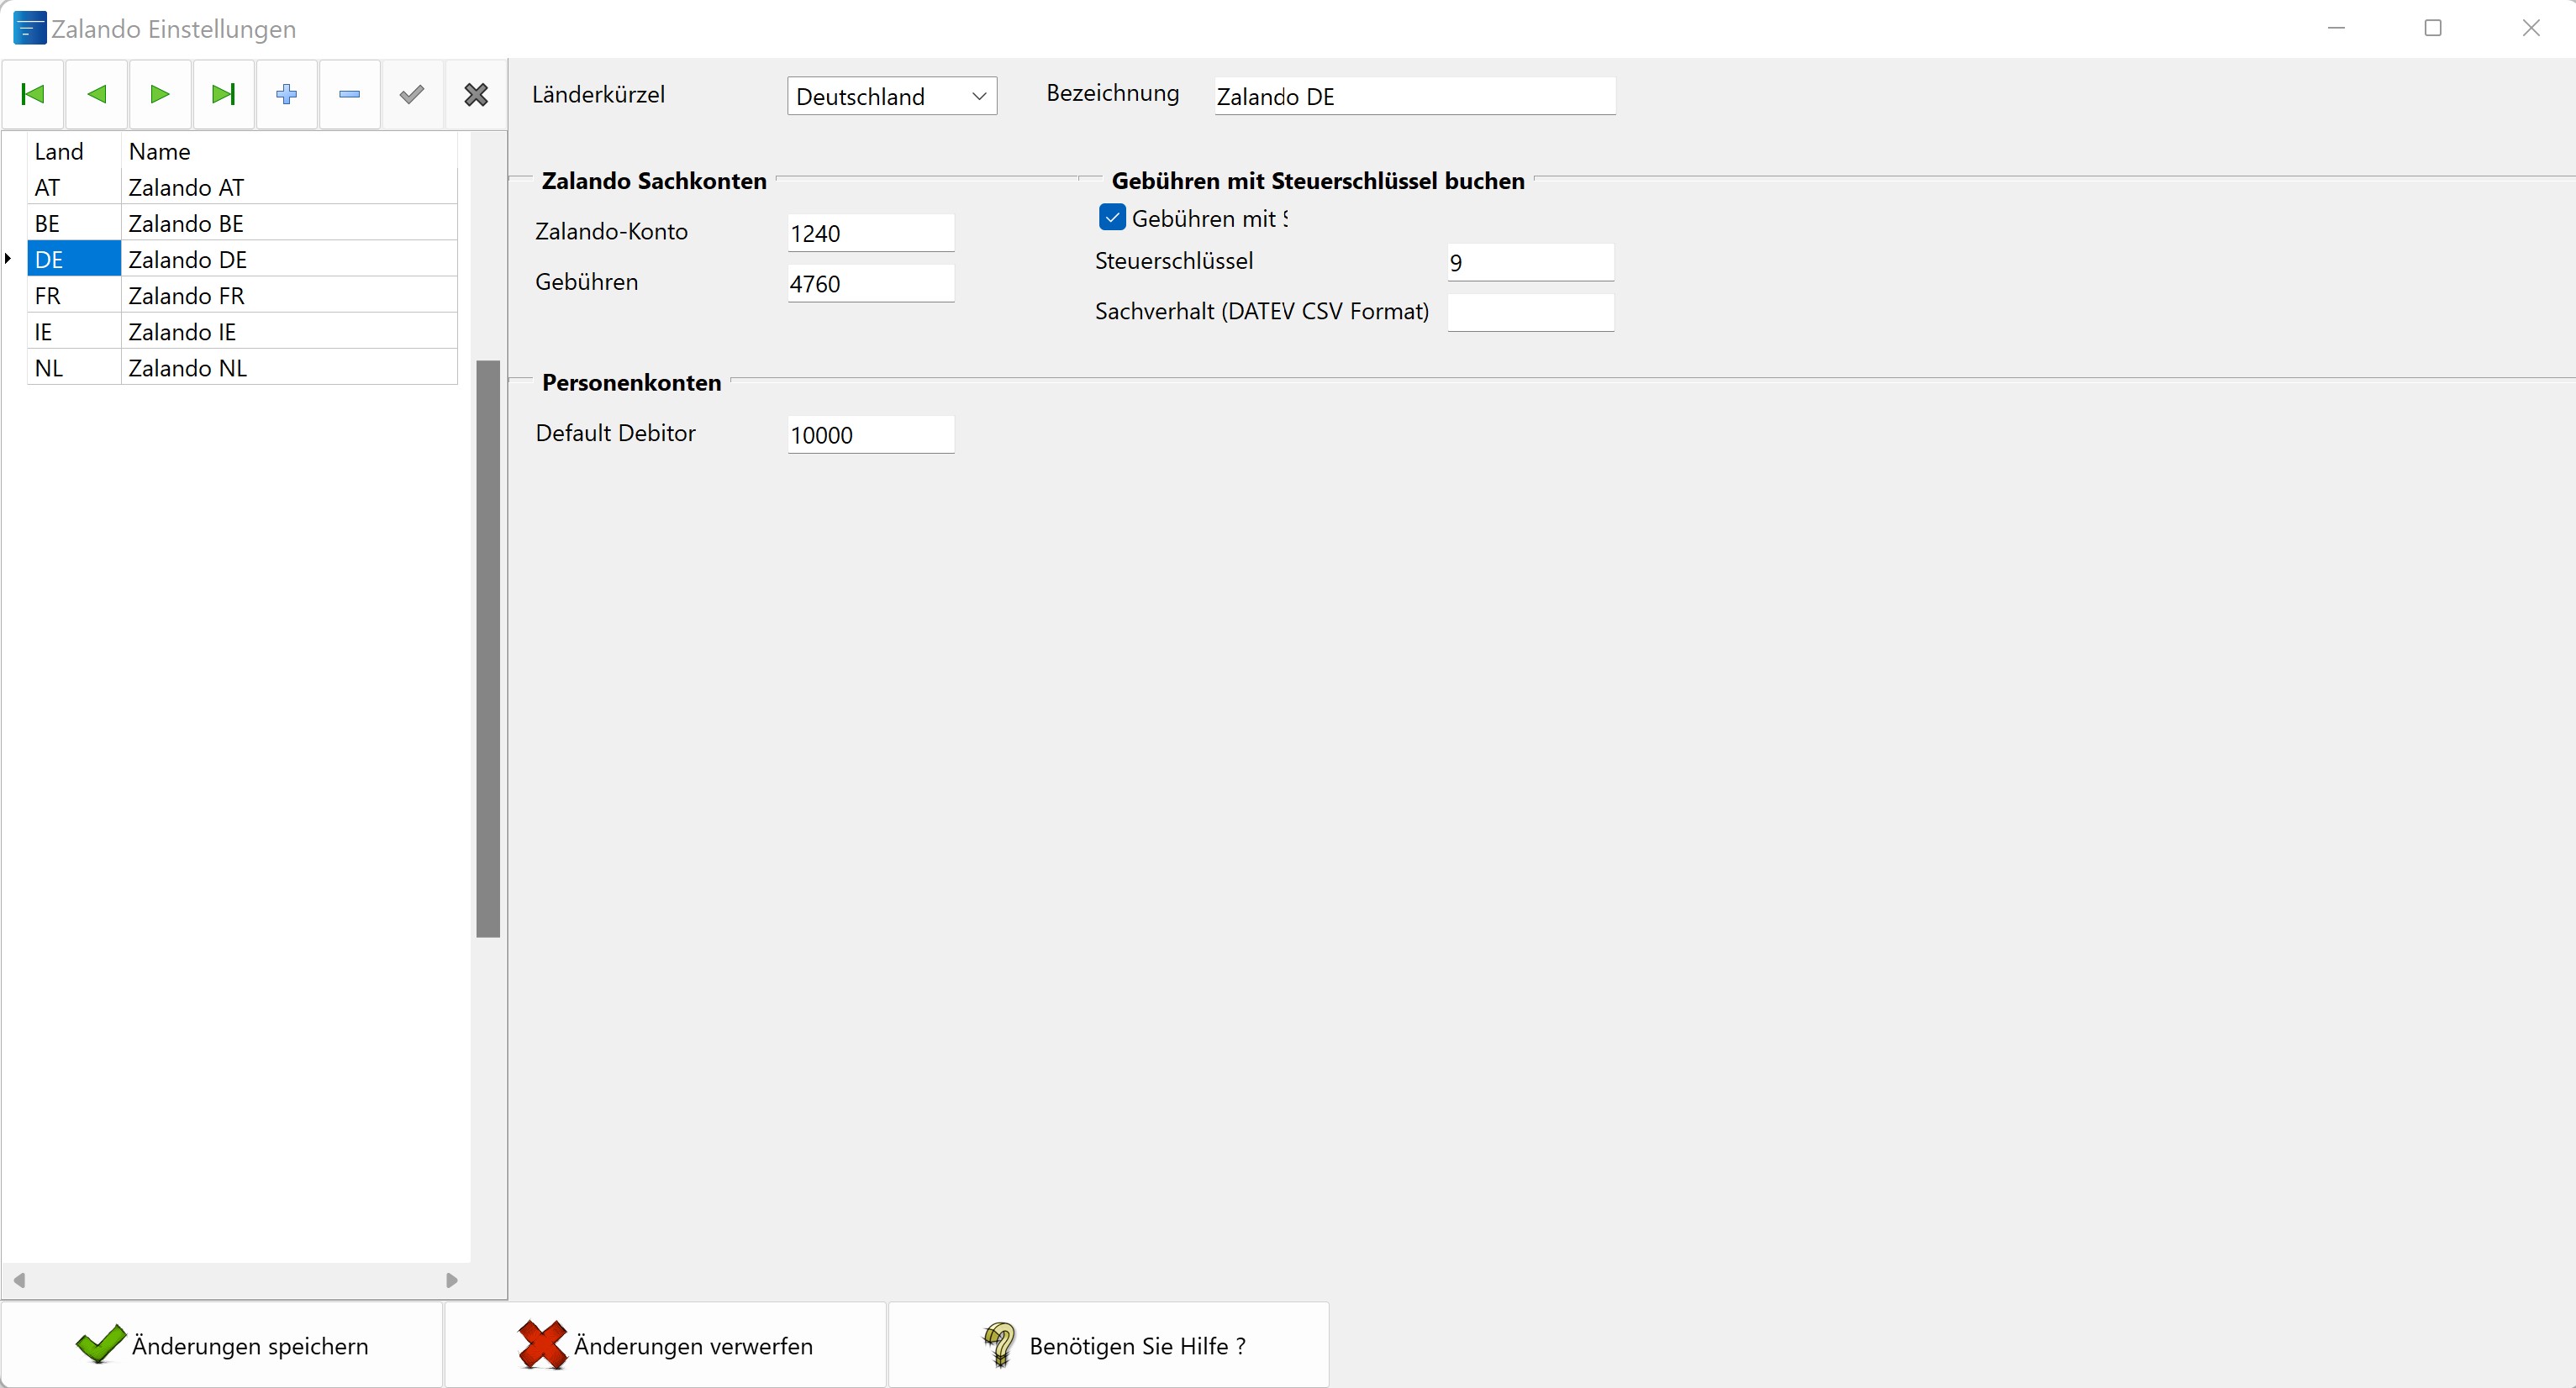
Task: Click the Zalando-Konto field 1240
Action: [x=871, y=233]
